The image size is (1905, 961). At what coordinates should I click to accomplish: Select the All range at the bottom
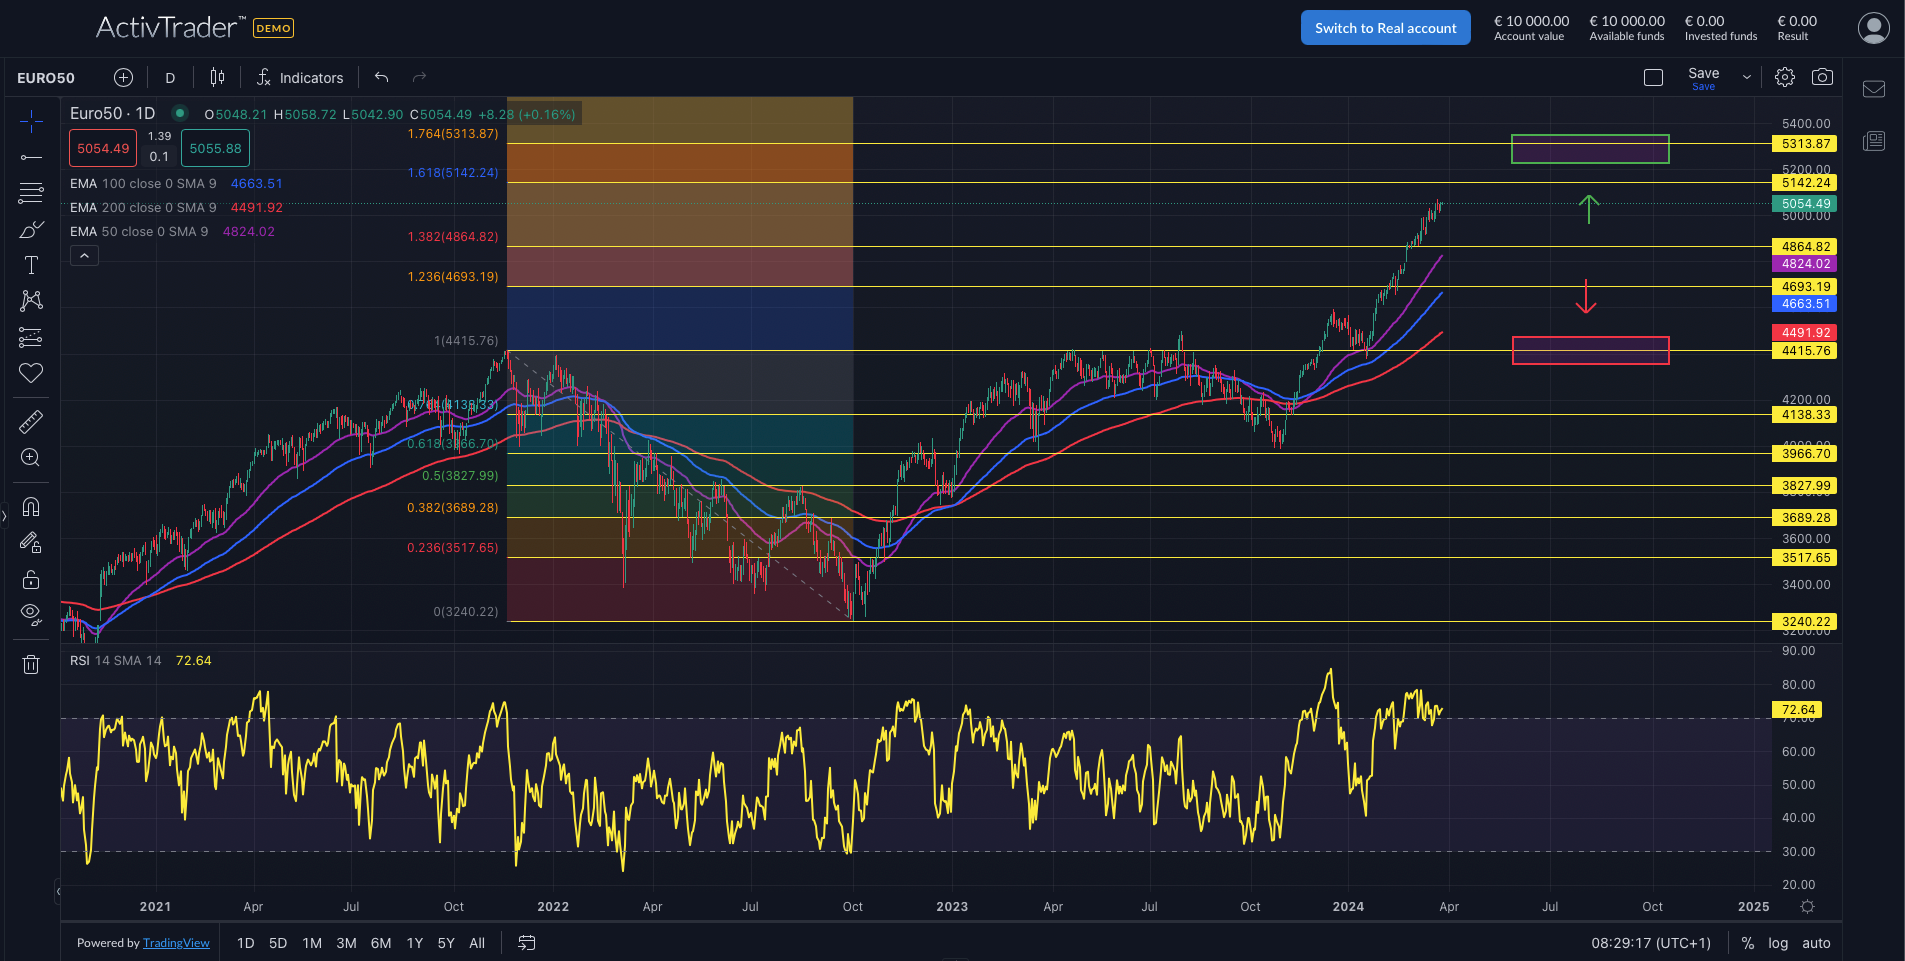pyautogui.click(x=477, y=942)
